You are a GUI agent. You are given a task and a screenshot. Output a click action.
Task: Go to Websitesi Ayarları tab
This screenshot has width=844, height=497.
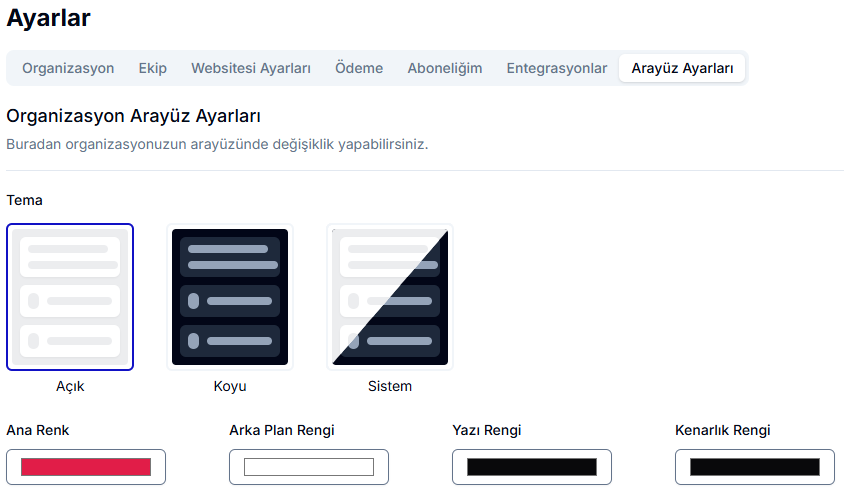coord(251,68)
